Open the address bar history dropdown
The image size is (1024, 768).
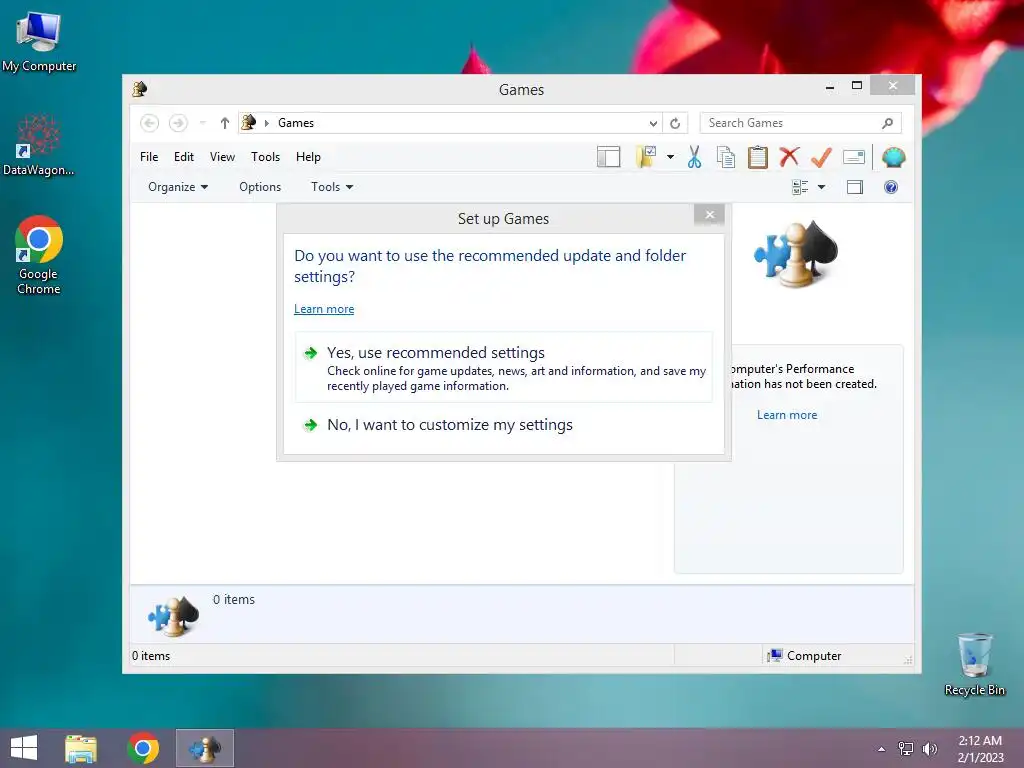tap(652, 123)
